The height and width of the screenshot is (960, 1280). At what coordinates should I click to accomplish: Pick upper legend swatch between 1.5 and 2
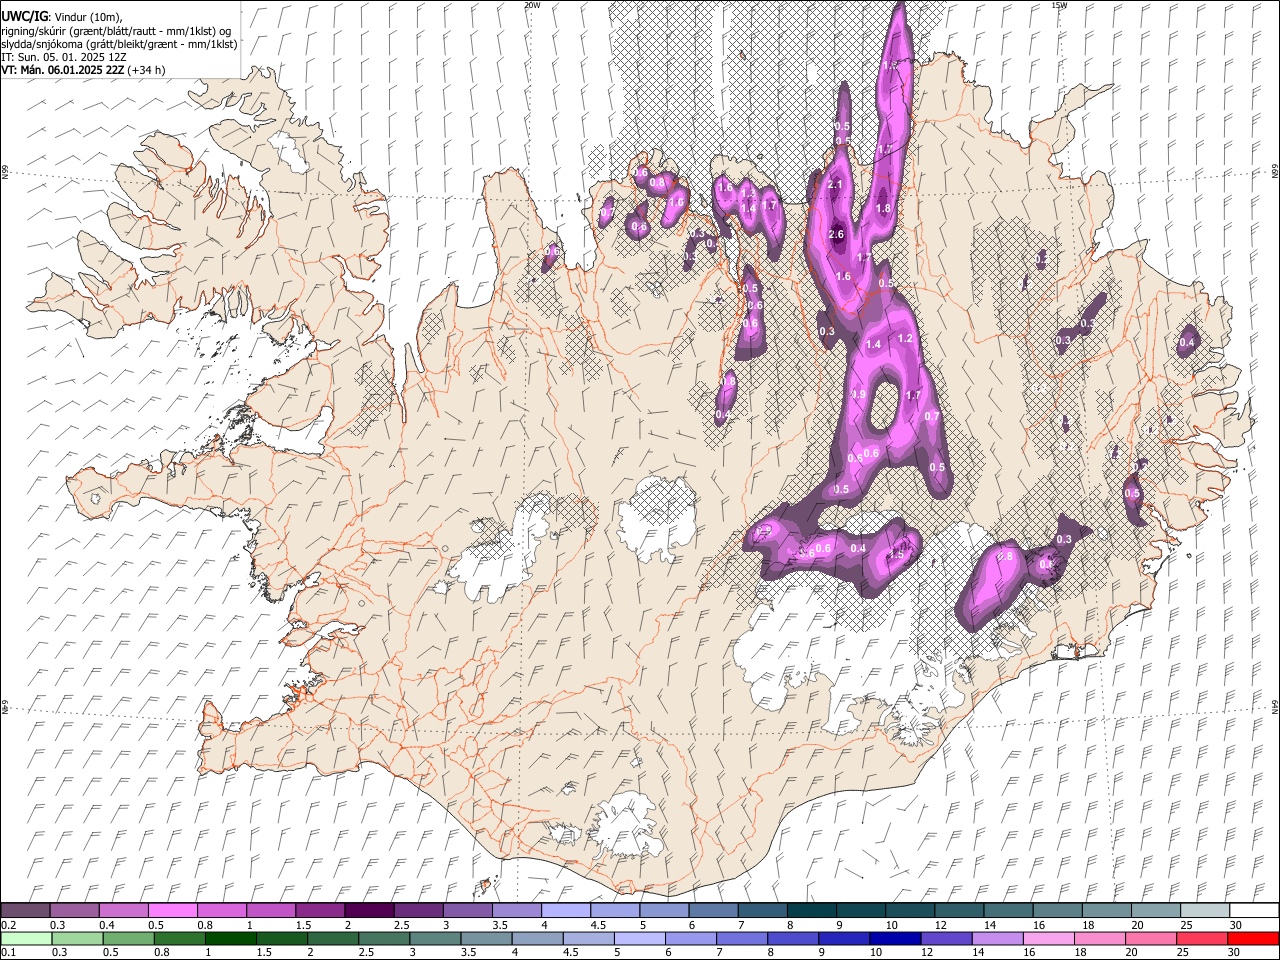pos(320,911)
